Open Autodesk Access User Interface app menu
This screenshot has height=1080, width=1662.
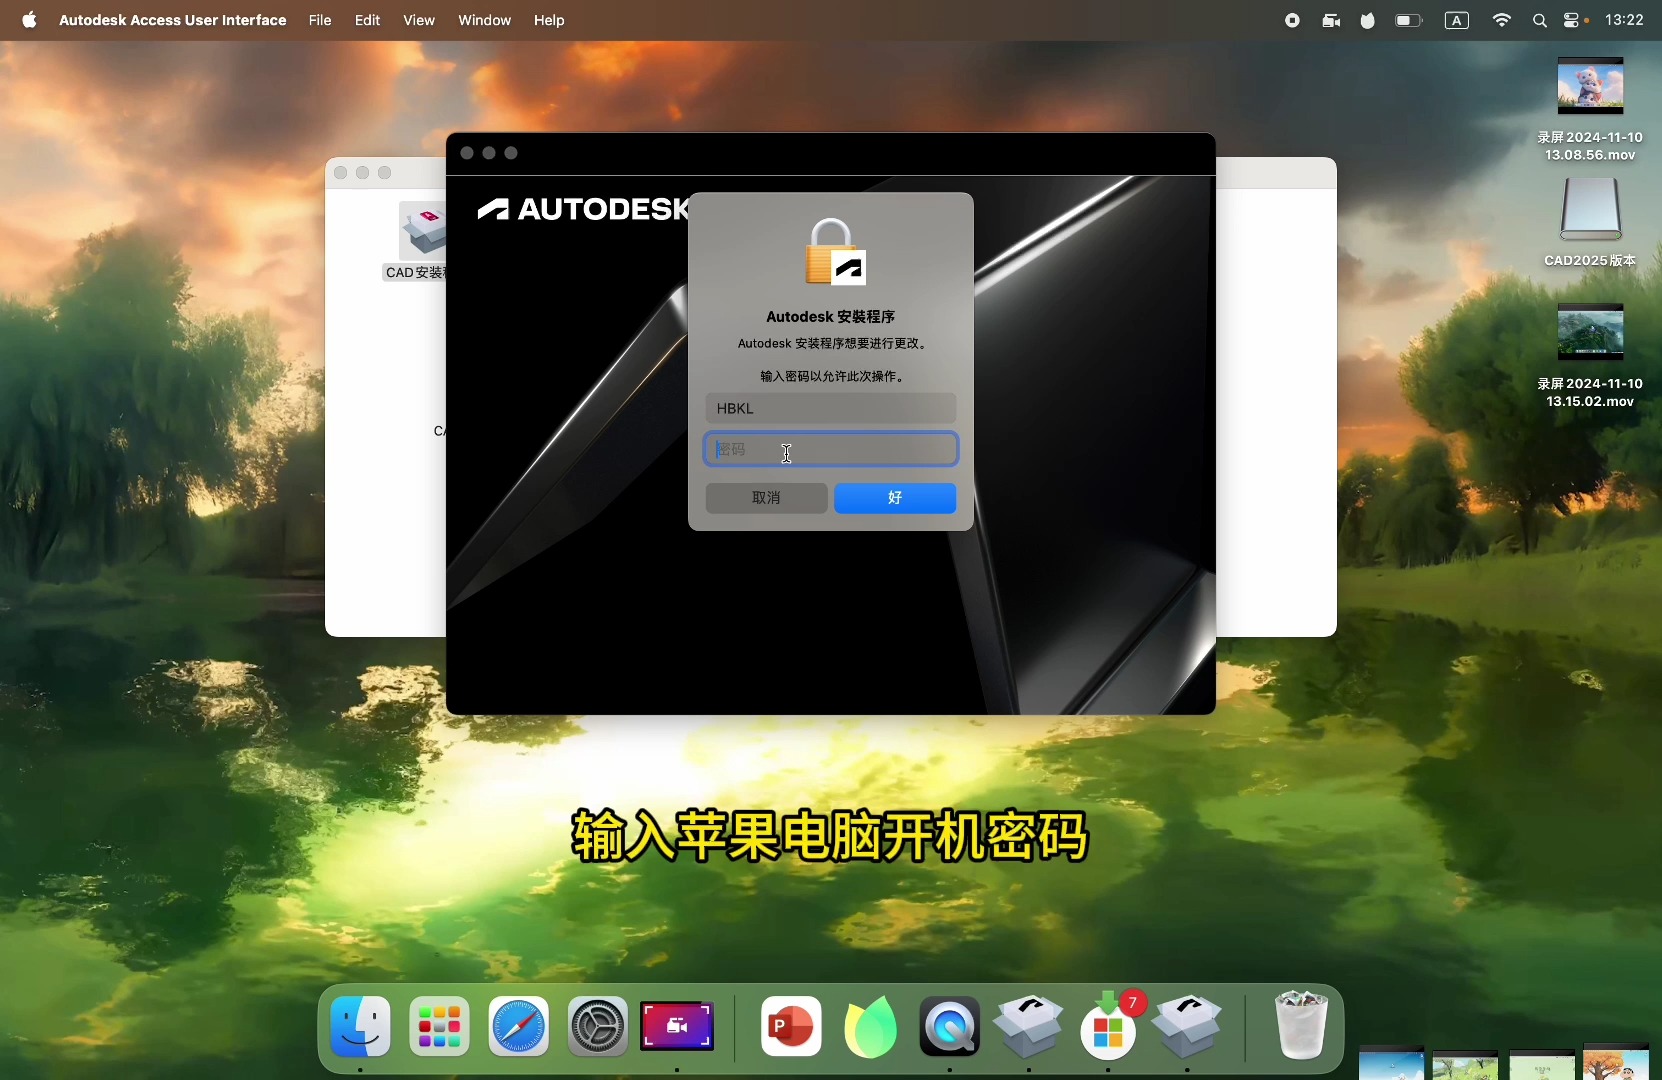[173, 20]
